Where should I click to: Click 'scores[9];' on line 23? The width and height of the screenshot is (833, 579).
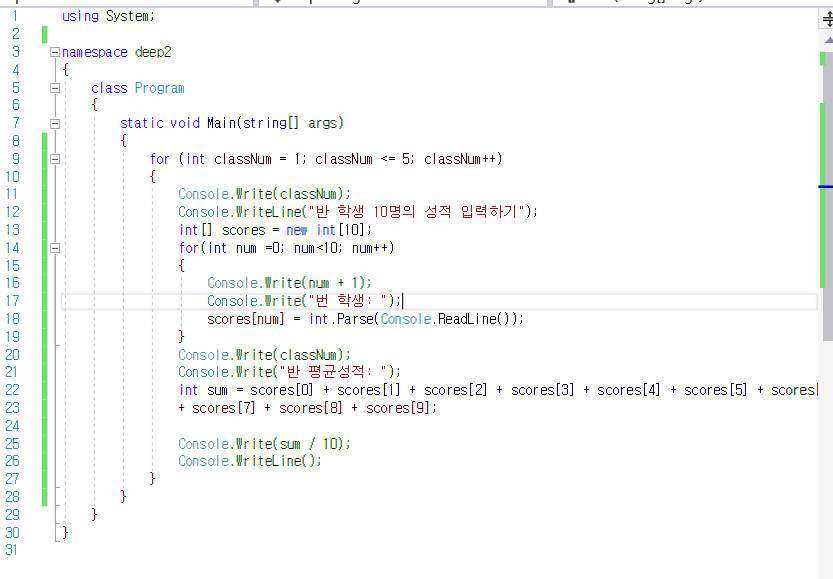point(401,408)
